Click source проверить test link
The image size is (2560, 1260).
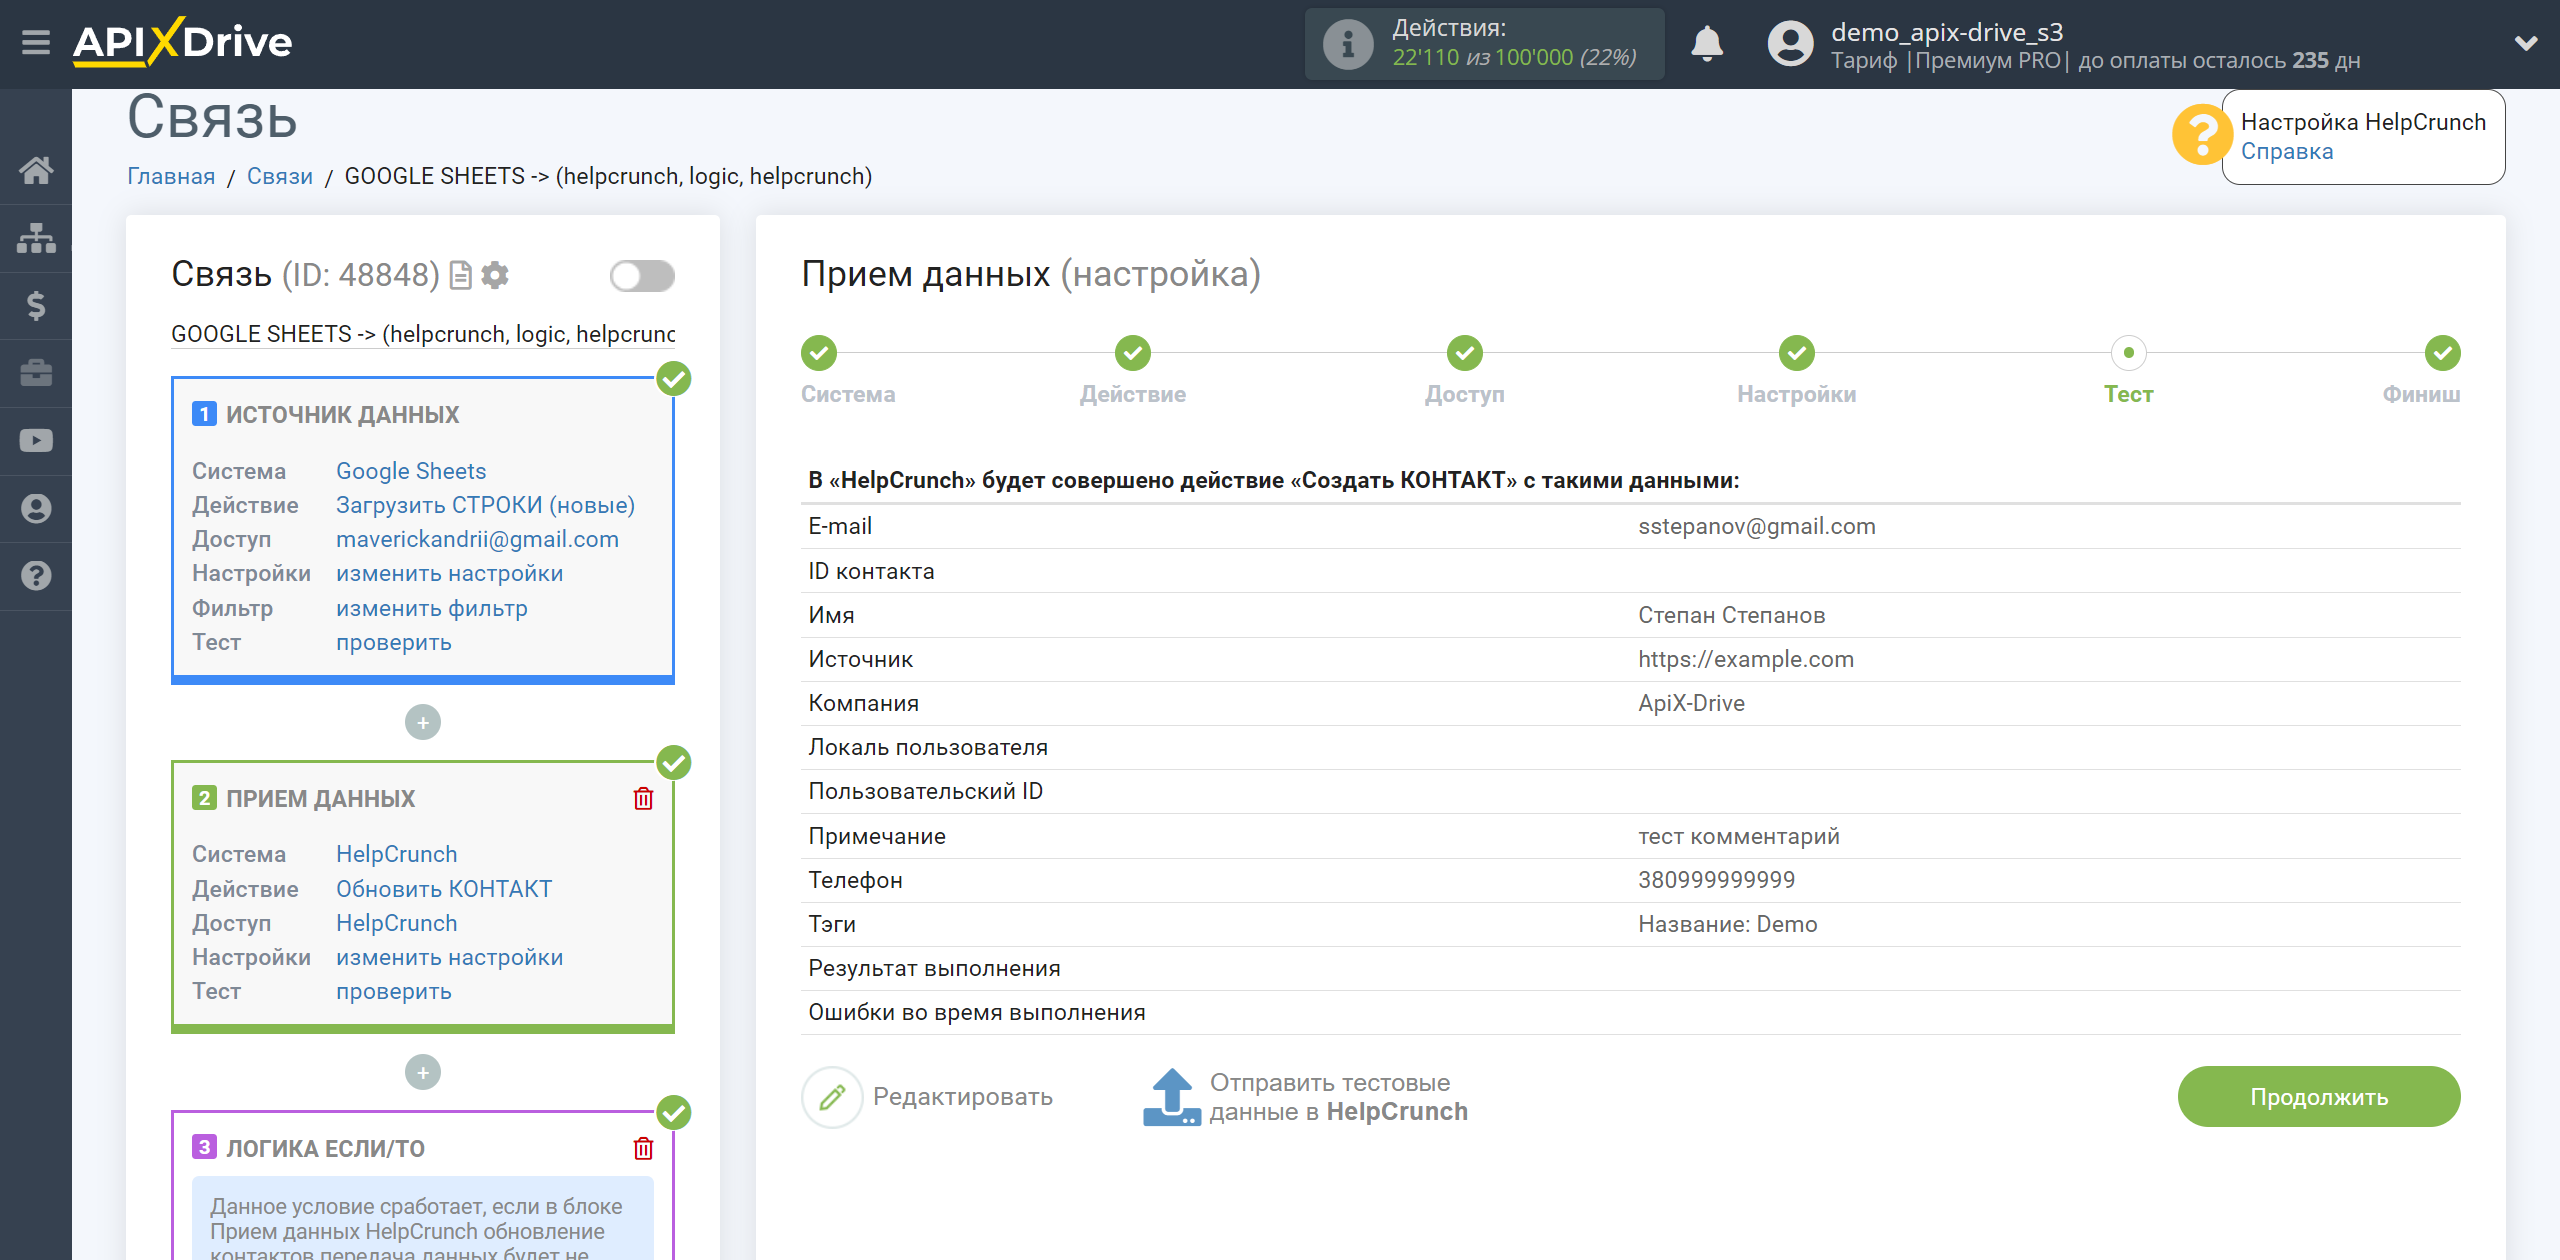tap(394, 642)
